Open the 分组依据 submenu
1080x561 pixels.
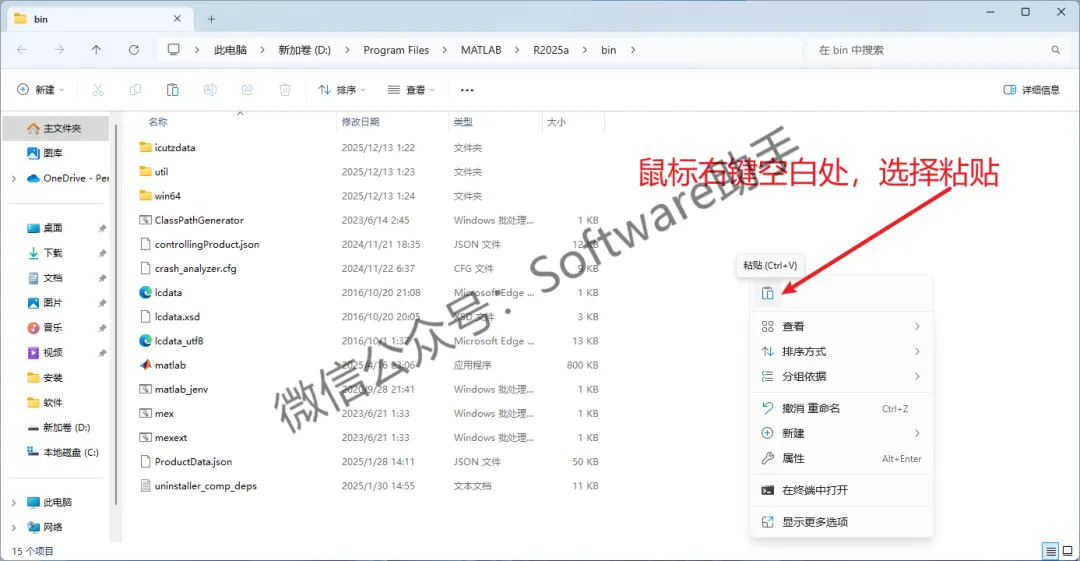point(841,376)
